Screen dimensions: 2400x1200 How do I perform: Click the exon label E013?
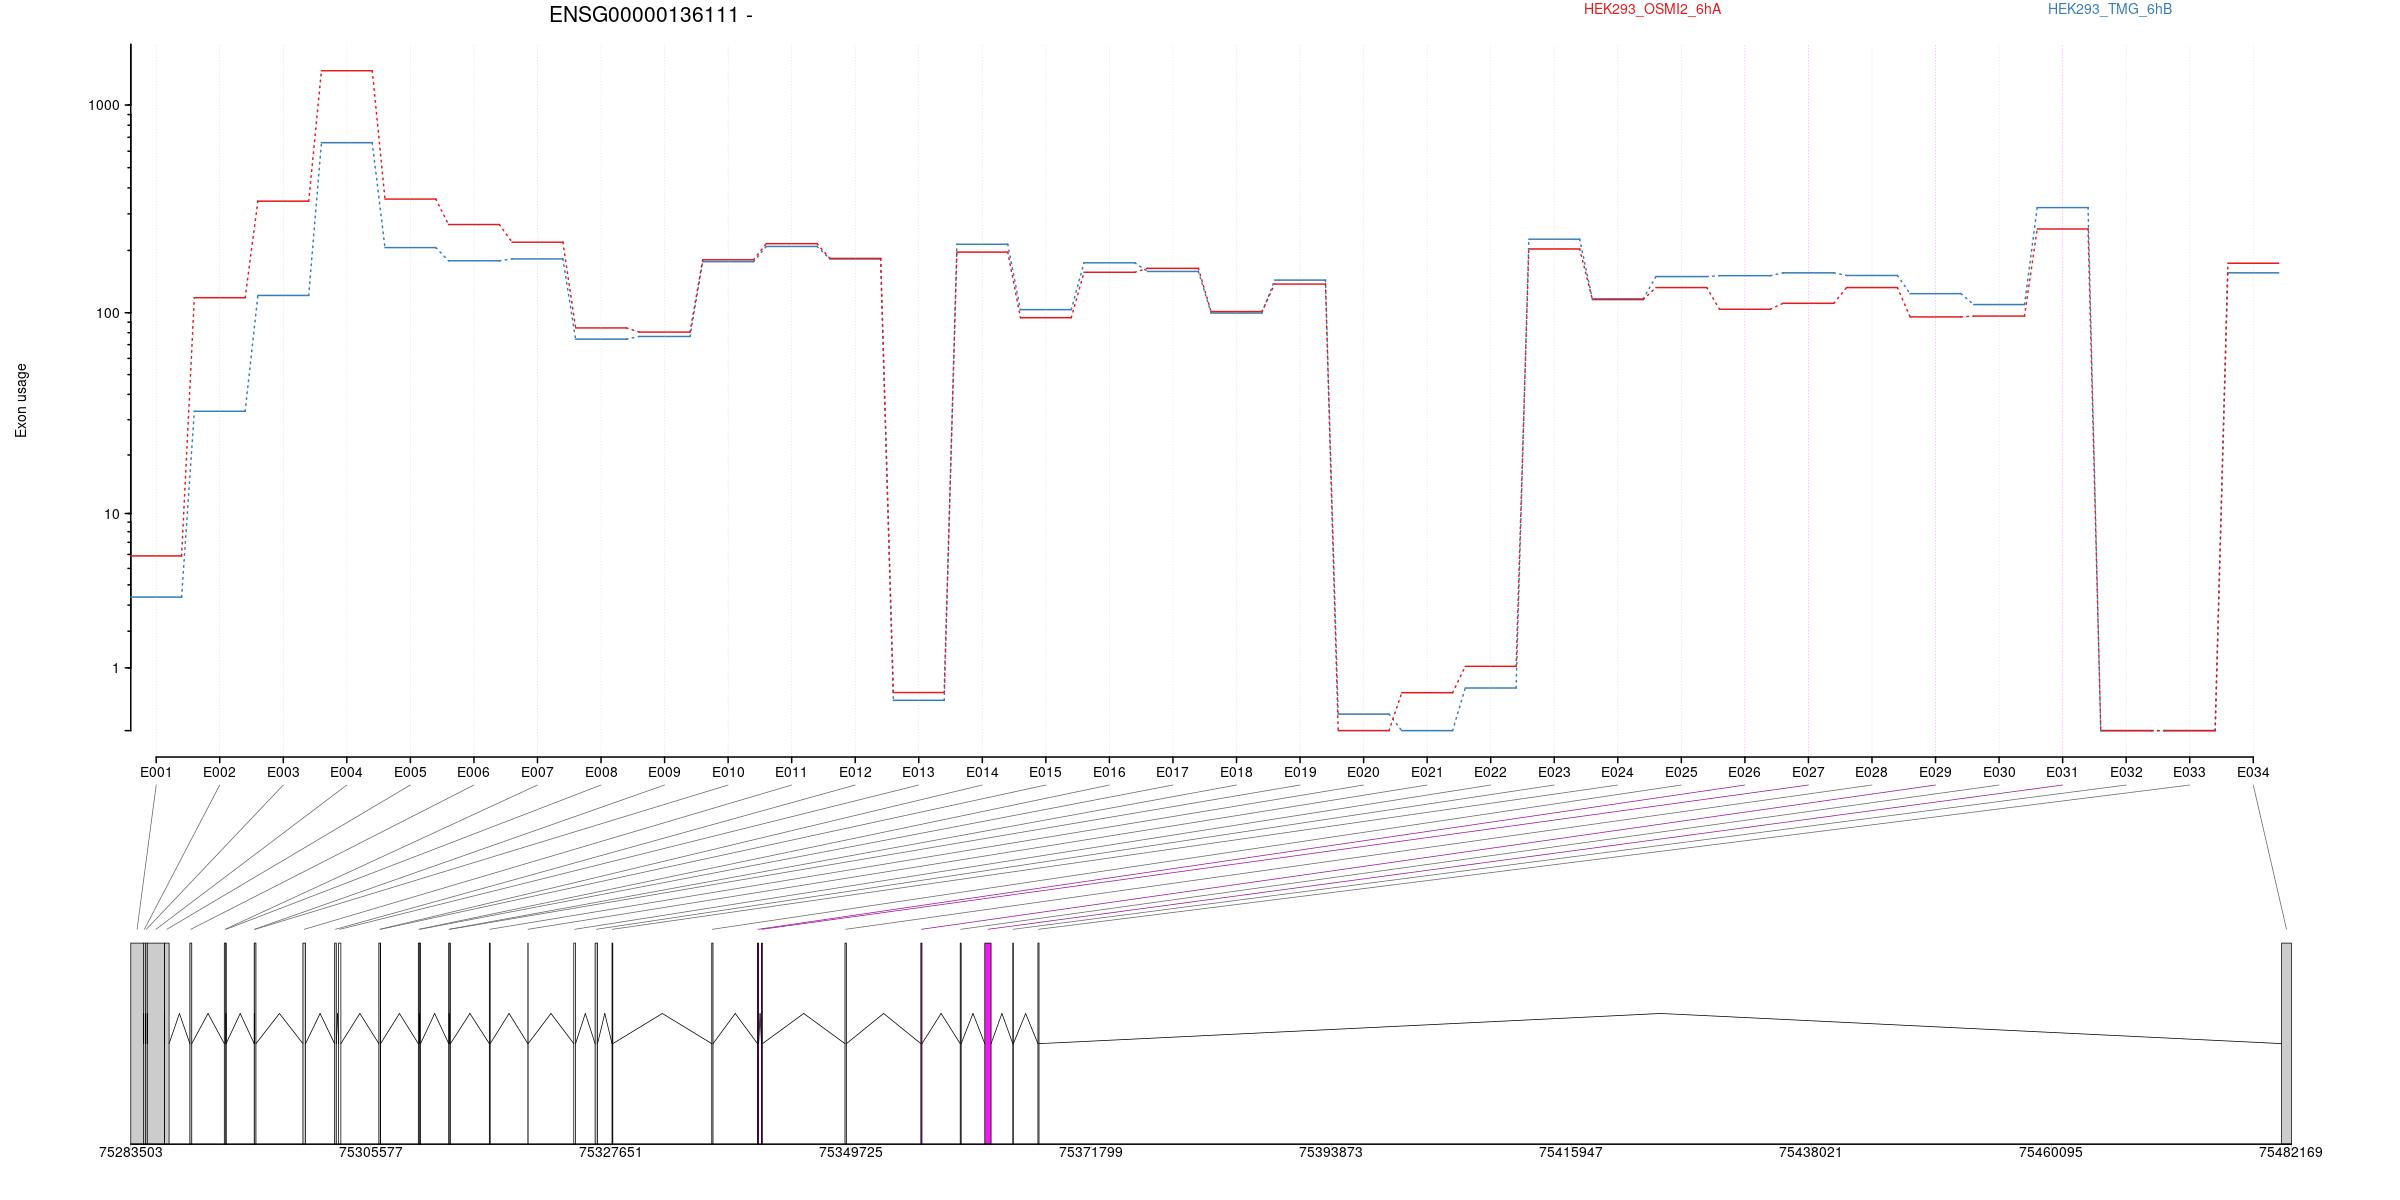pos(918,772)
